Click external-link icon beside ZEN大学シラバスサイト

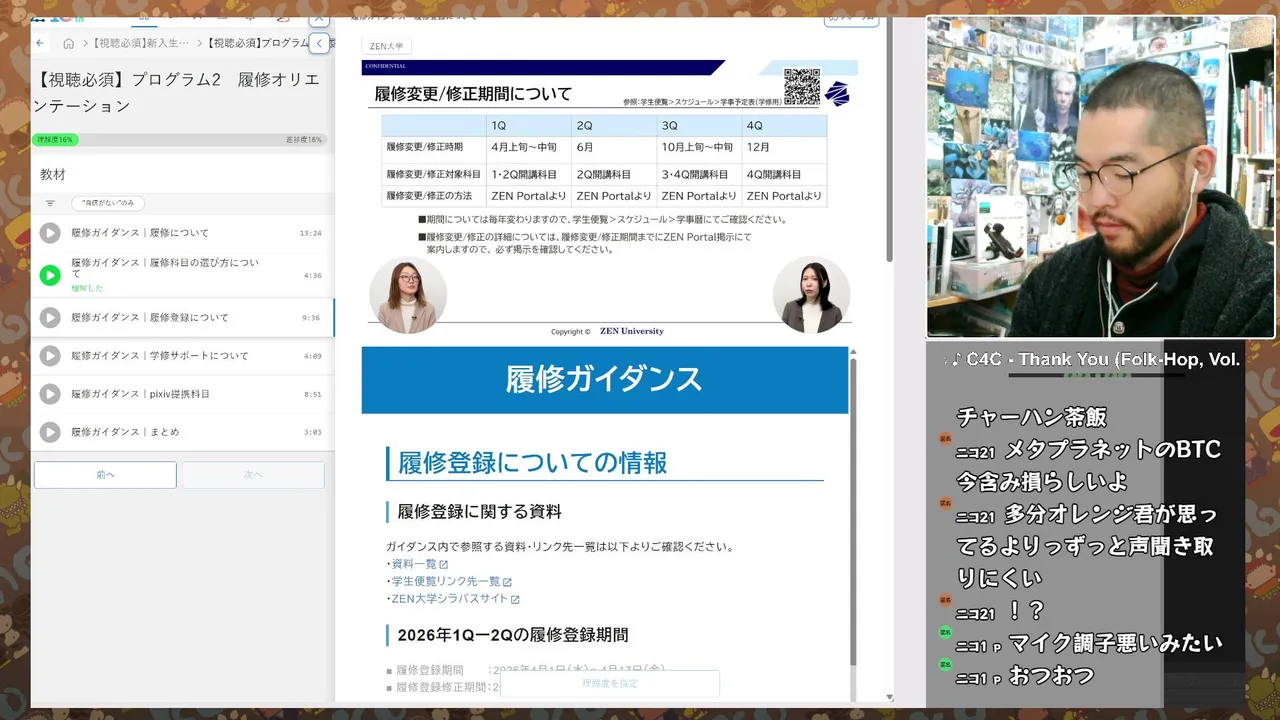[x=515, y=600]
